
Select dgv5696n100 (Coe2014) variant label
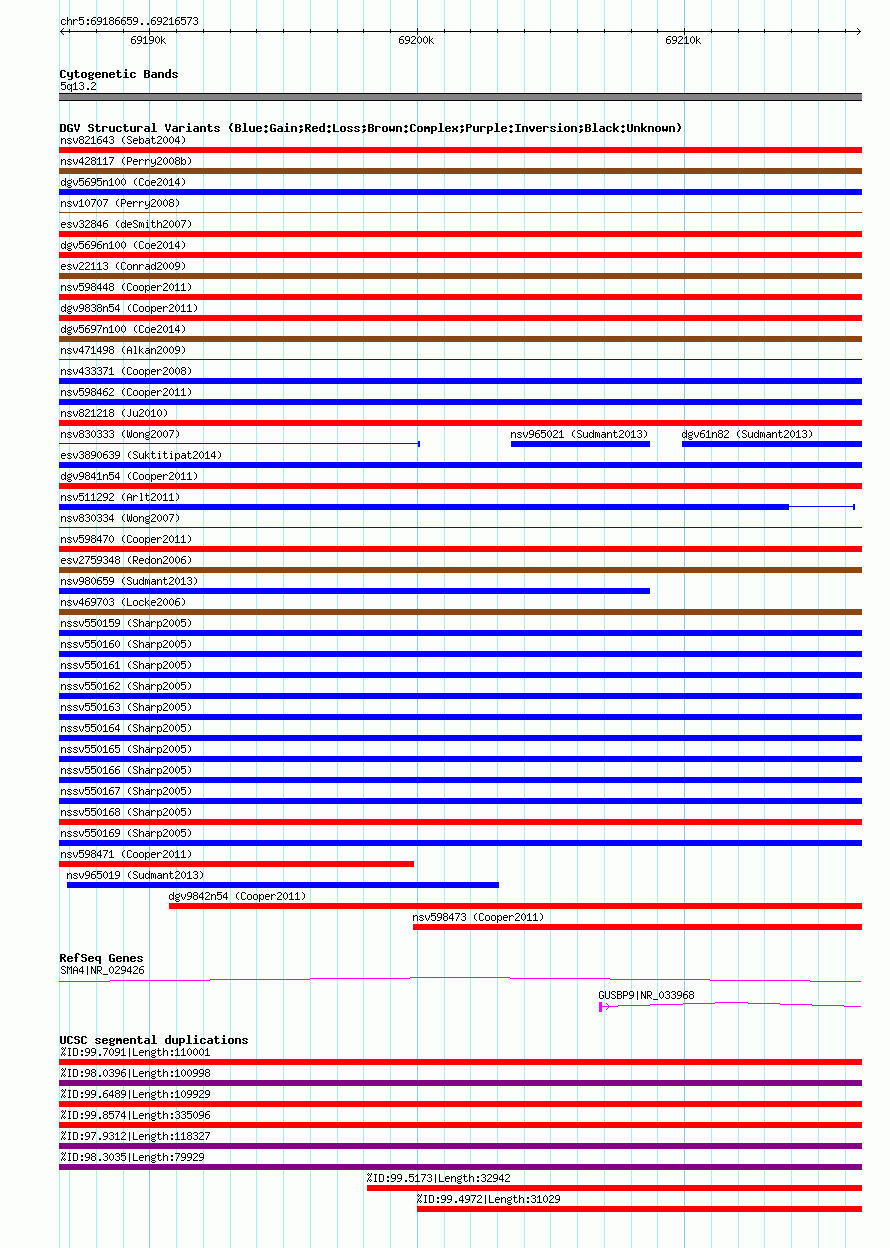point(122,245)
